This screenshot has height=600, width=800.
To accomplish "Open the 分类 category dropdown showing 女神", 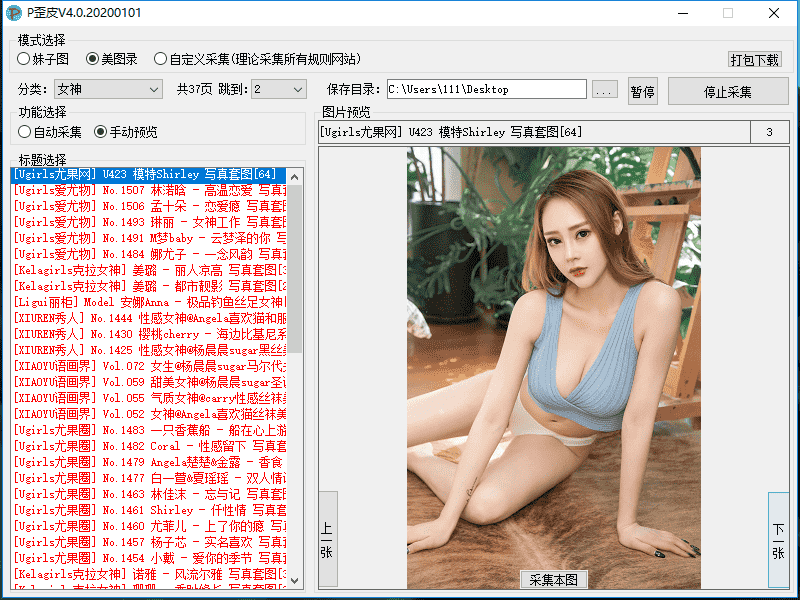I will click(108, 89).
